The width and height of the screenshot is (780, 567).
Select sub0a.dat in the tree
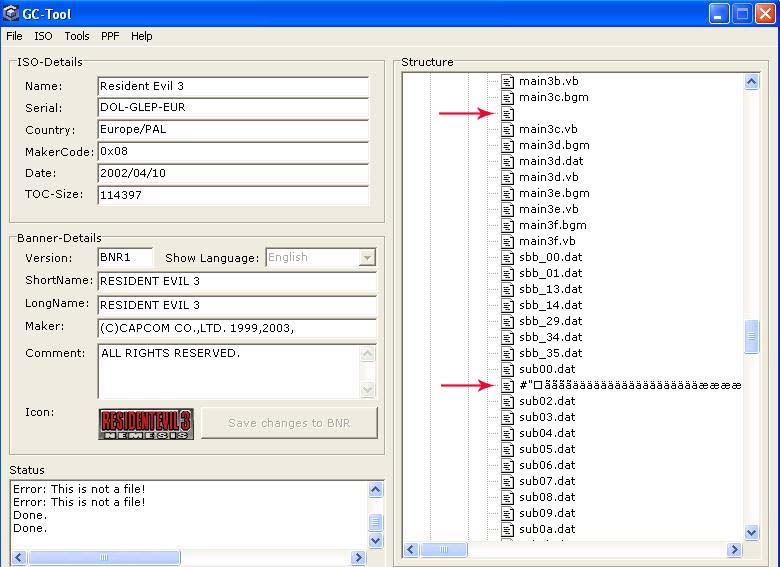pos(547,529)
